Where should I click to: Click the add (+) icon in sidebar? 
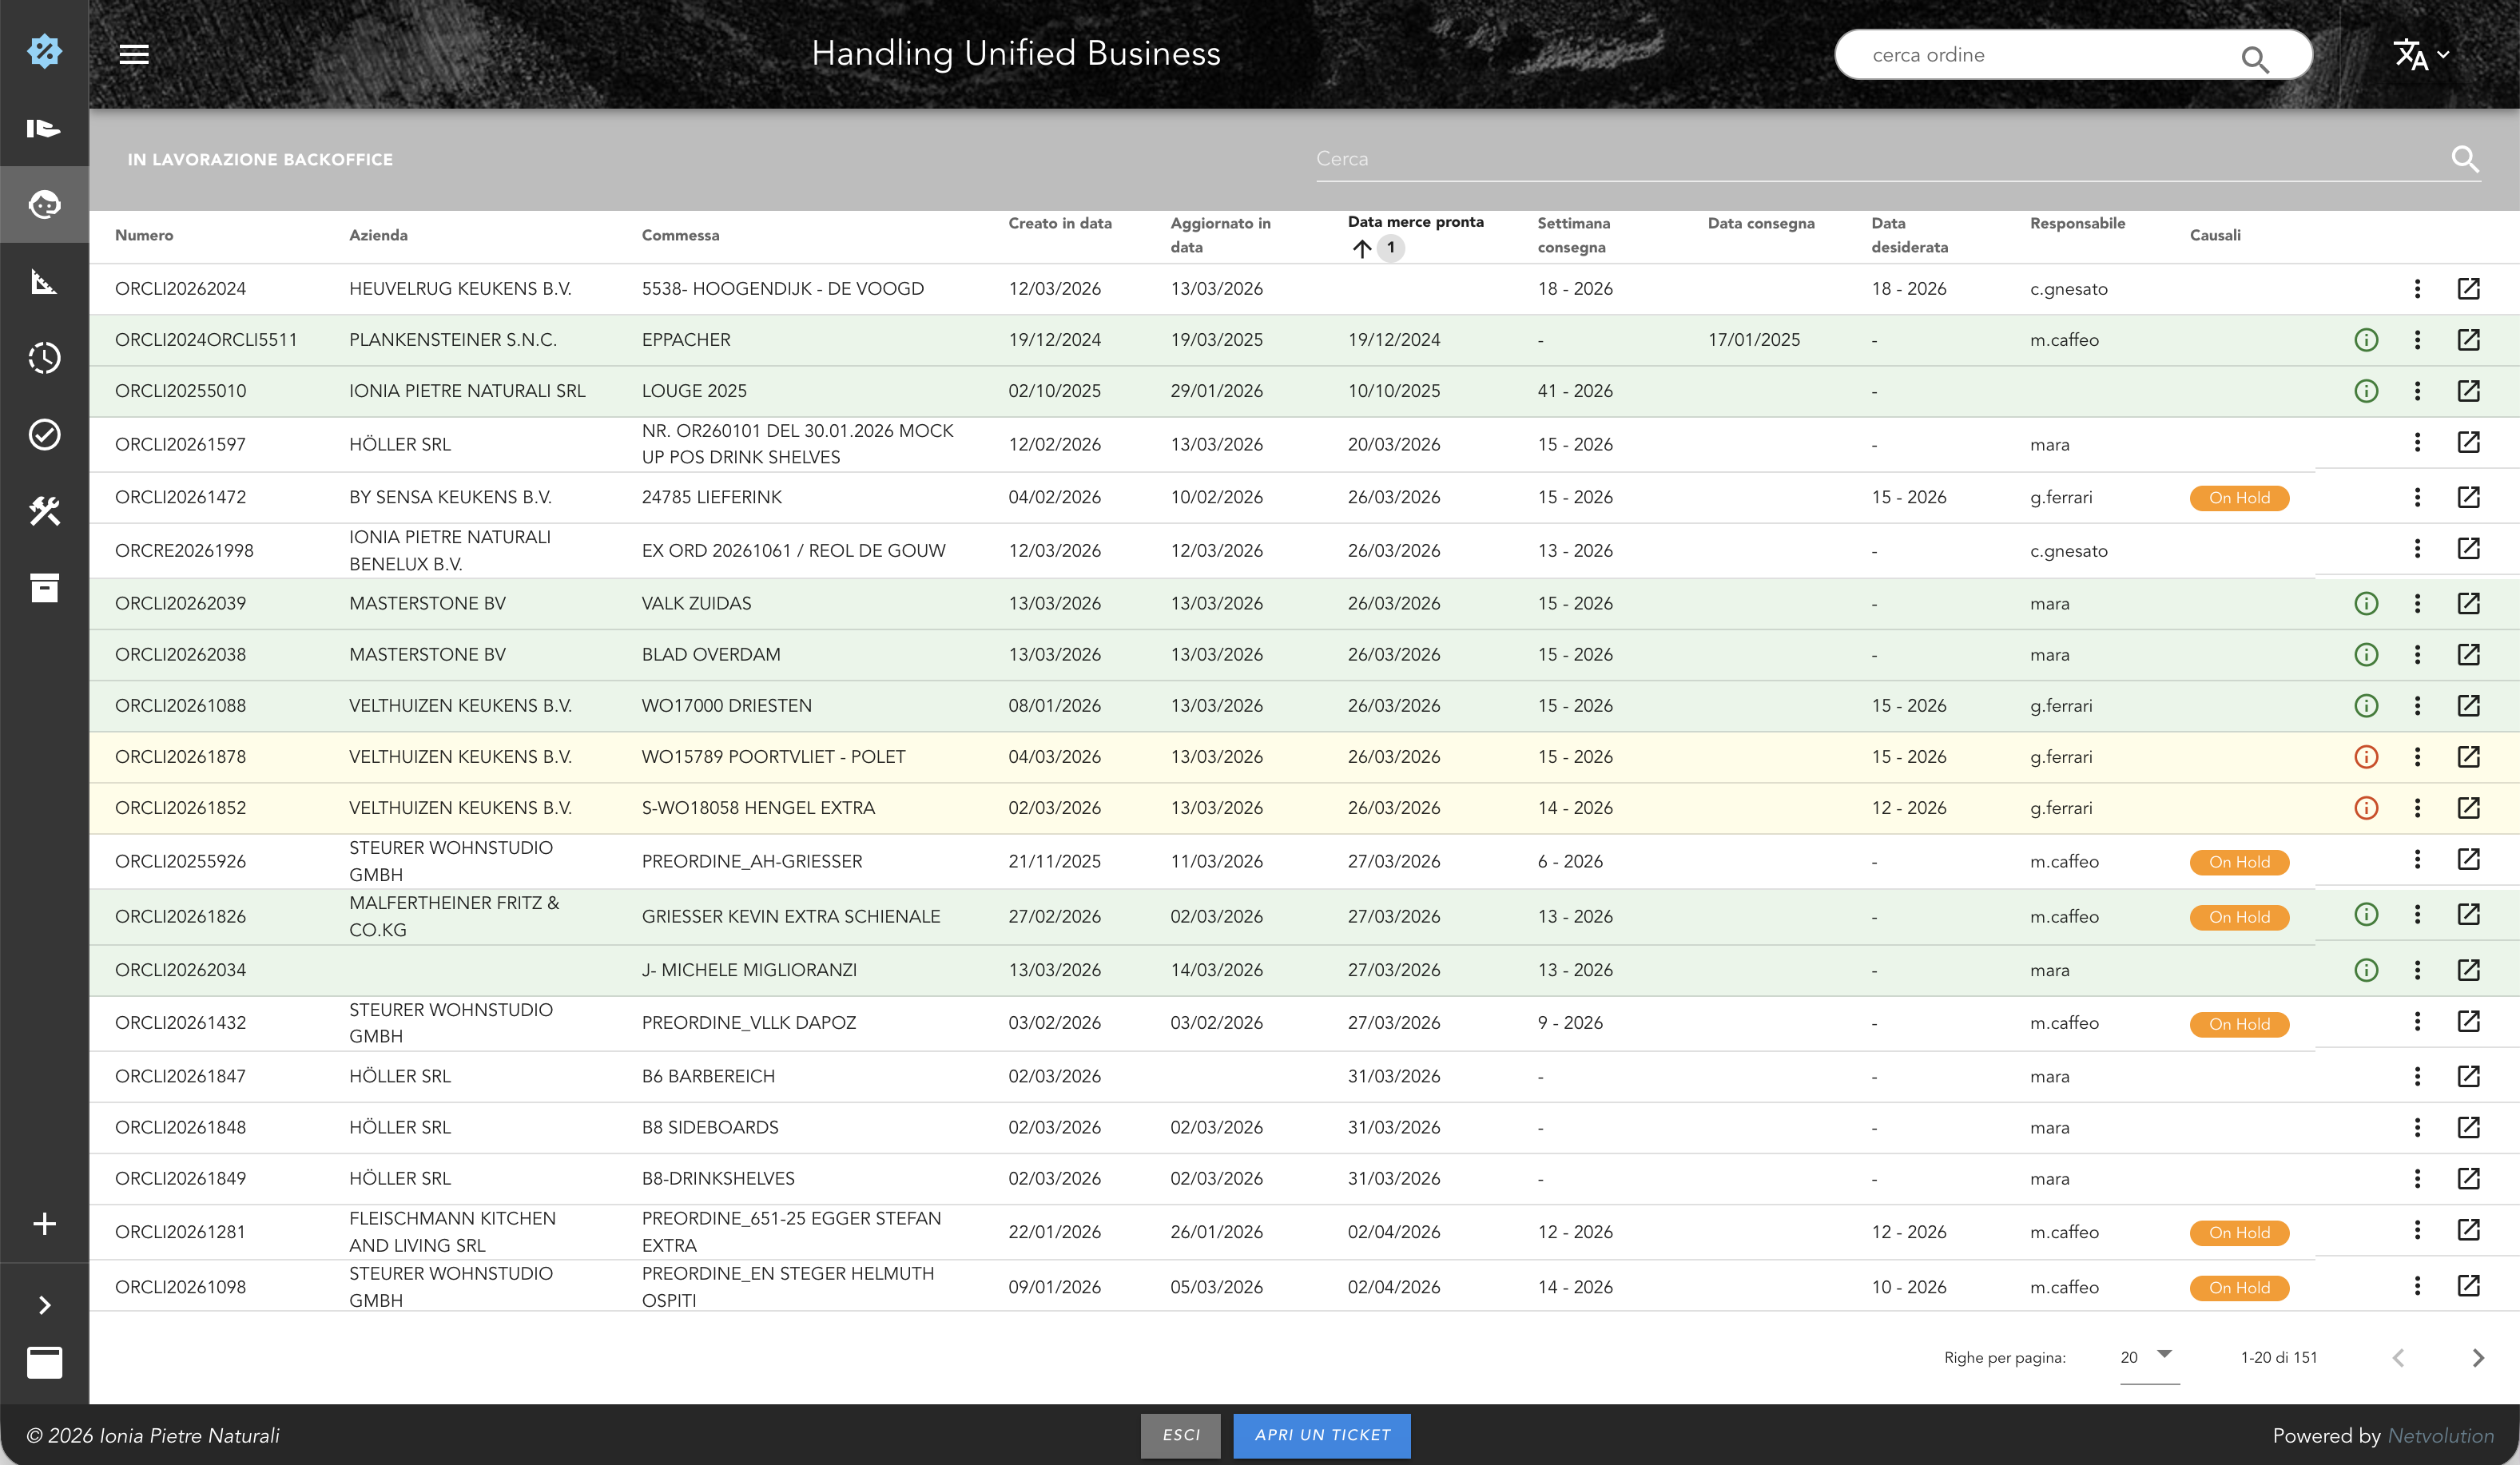pos(44,1222)
